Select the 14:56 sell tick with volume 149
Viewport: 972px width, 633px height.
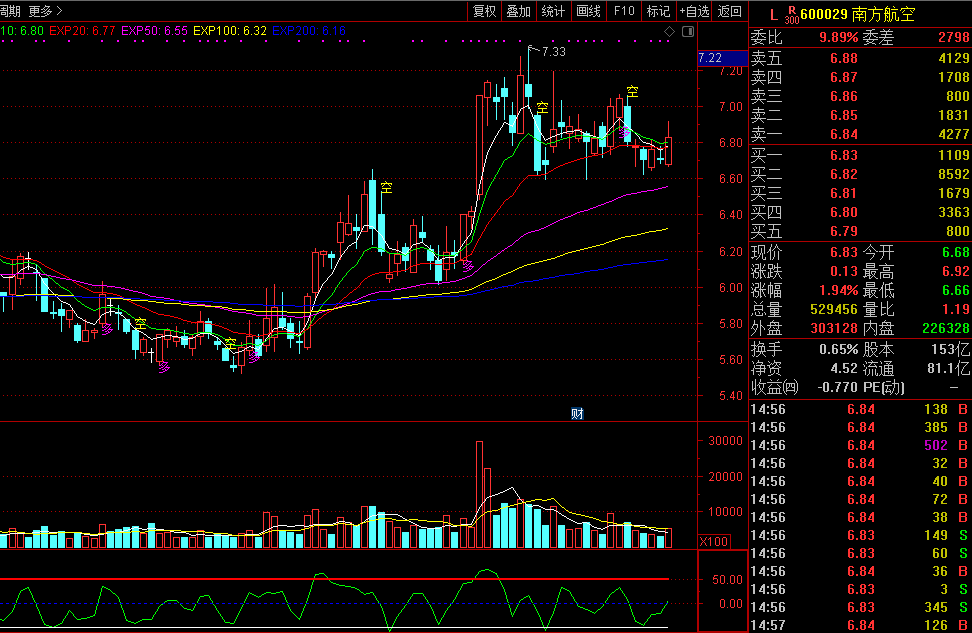pyautogui.click(x=860, y=536)
